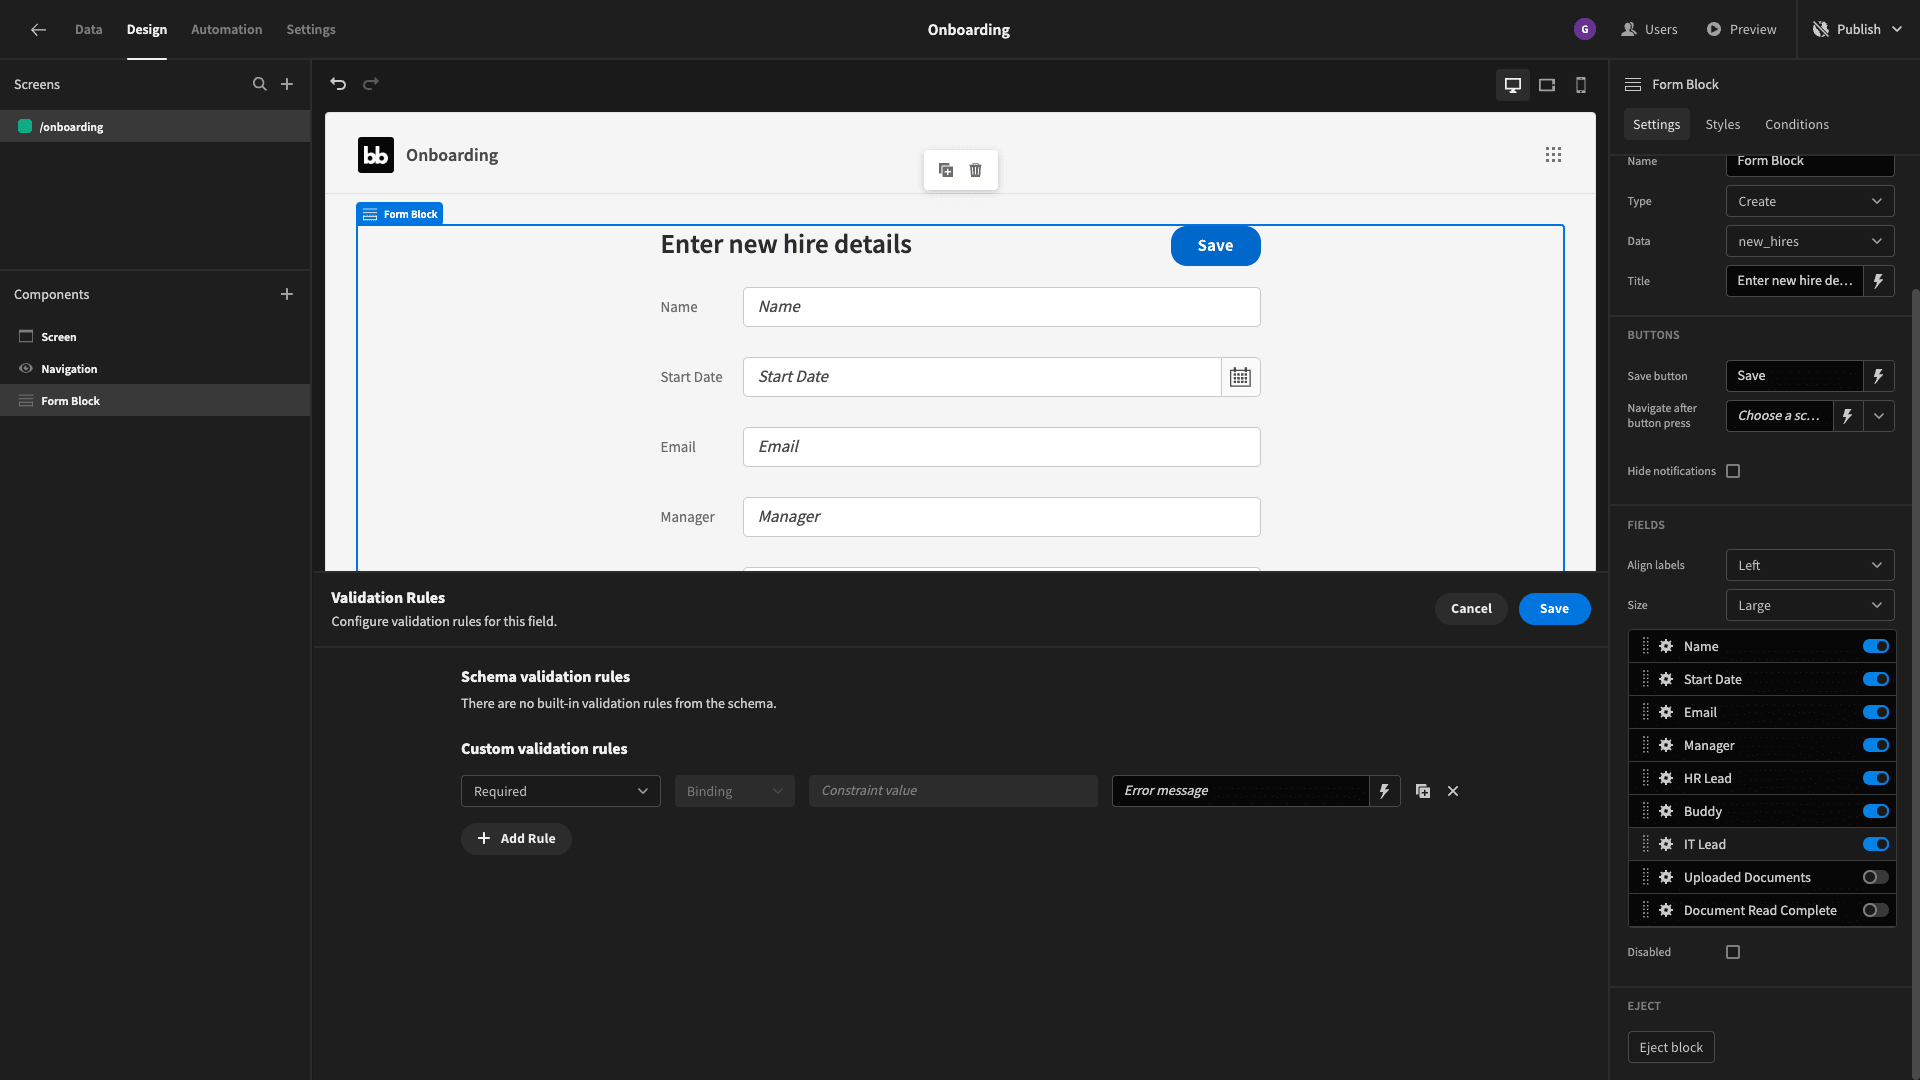Open binding for Navigate after button press
This screenshot has height=1080, width=1920.
click(1848, 416)
